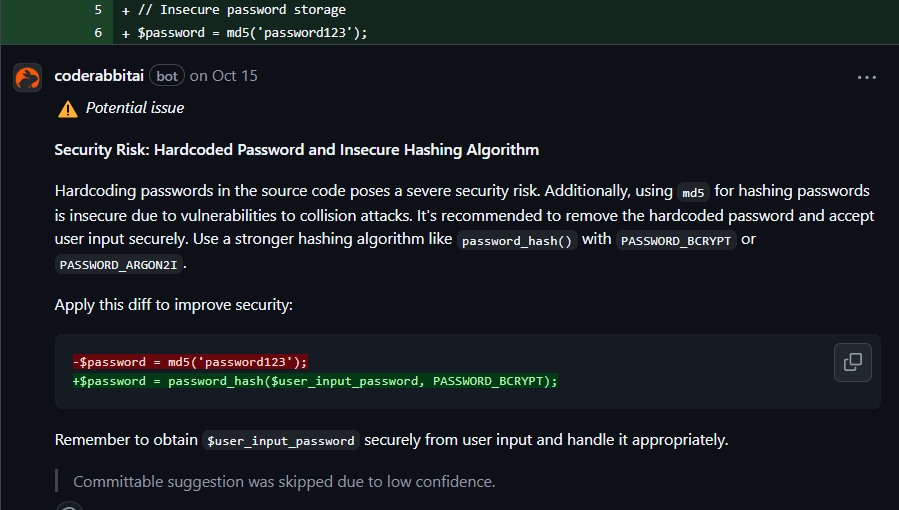
Task: Click the Committable suggestion skipped note
Action: click(x=284, y=482)
